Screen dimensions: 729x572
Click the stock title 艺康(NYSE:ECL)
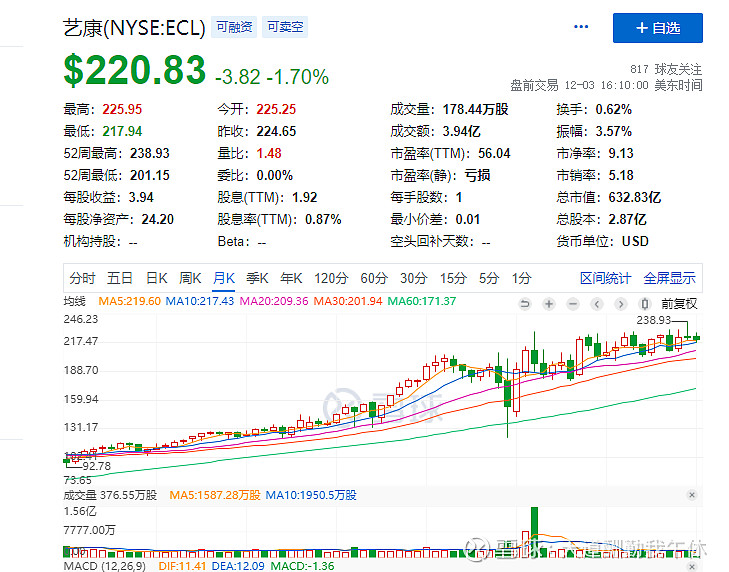[134, 28]
